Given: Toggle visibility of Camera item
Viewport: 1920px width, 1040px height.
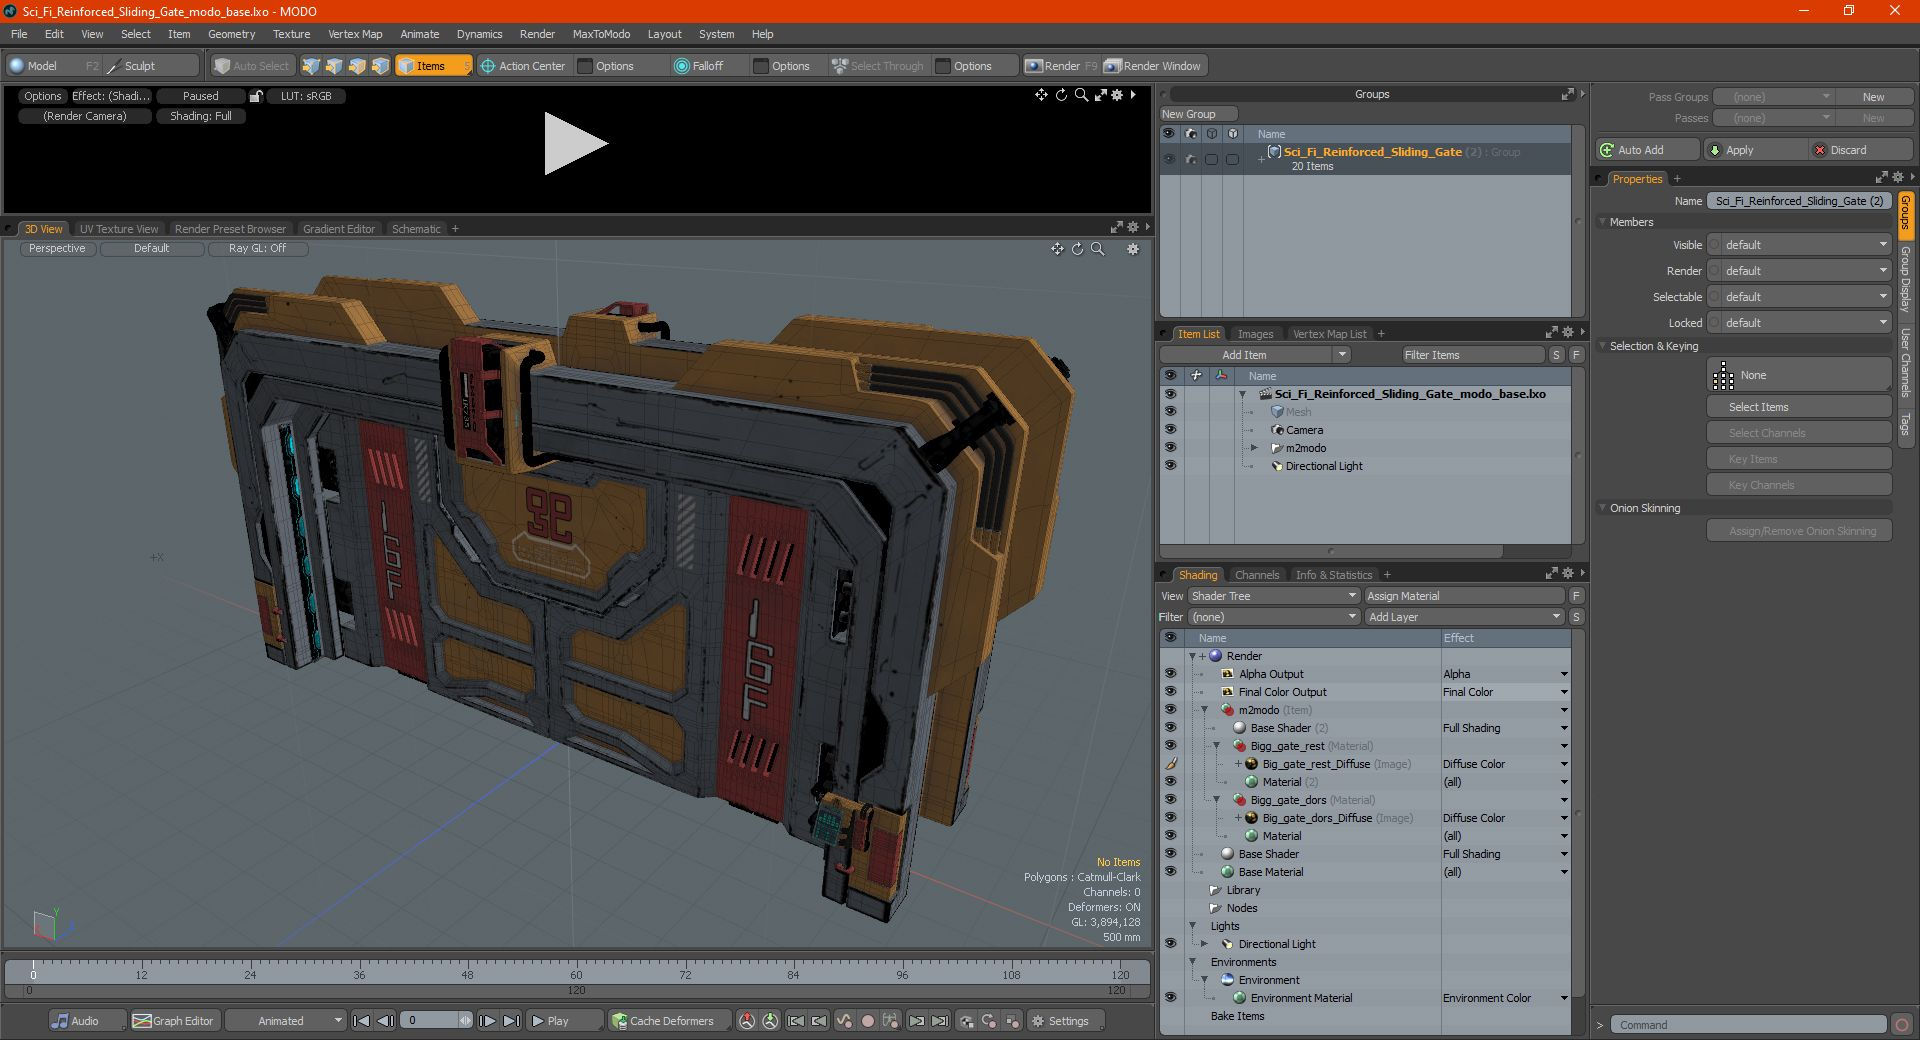Looking at the screenshot, I should tap(1170, 430).
